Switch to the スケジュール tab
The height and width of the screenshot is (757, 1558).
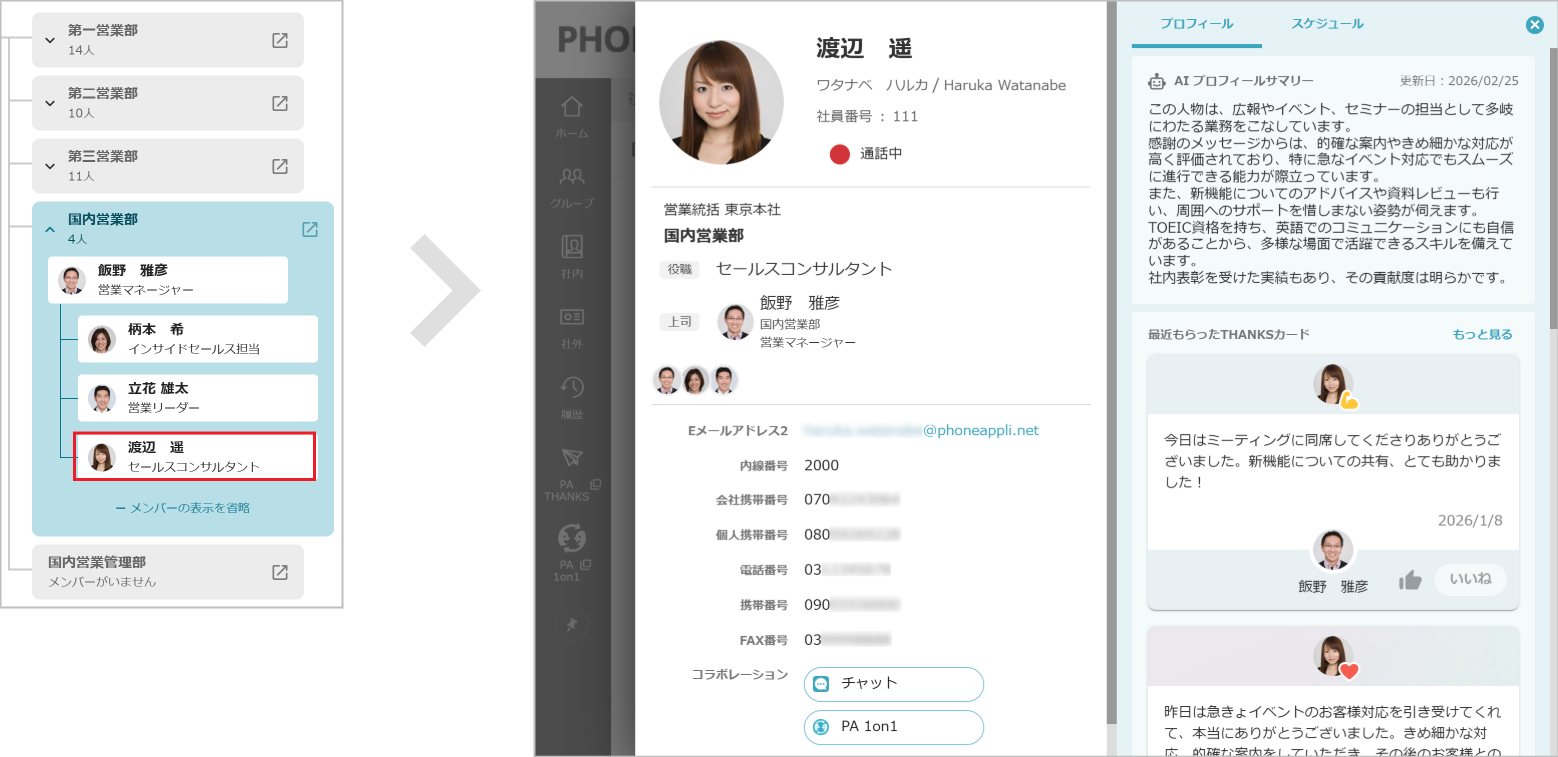[1327, 22]
